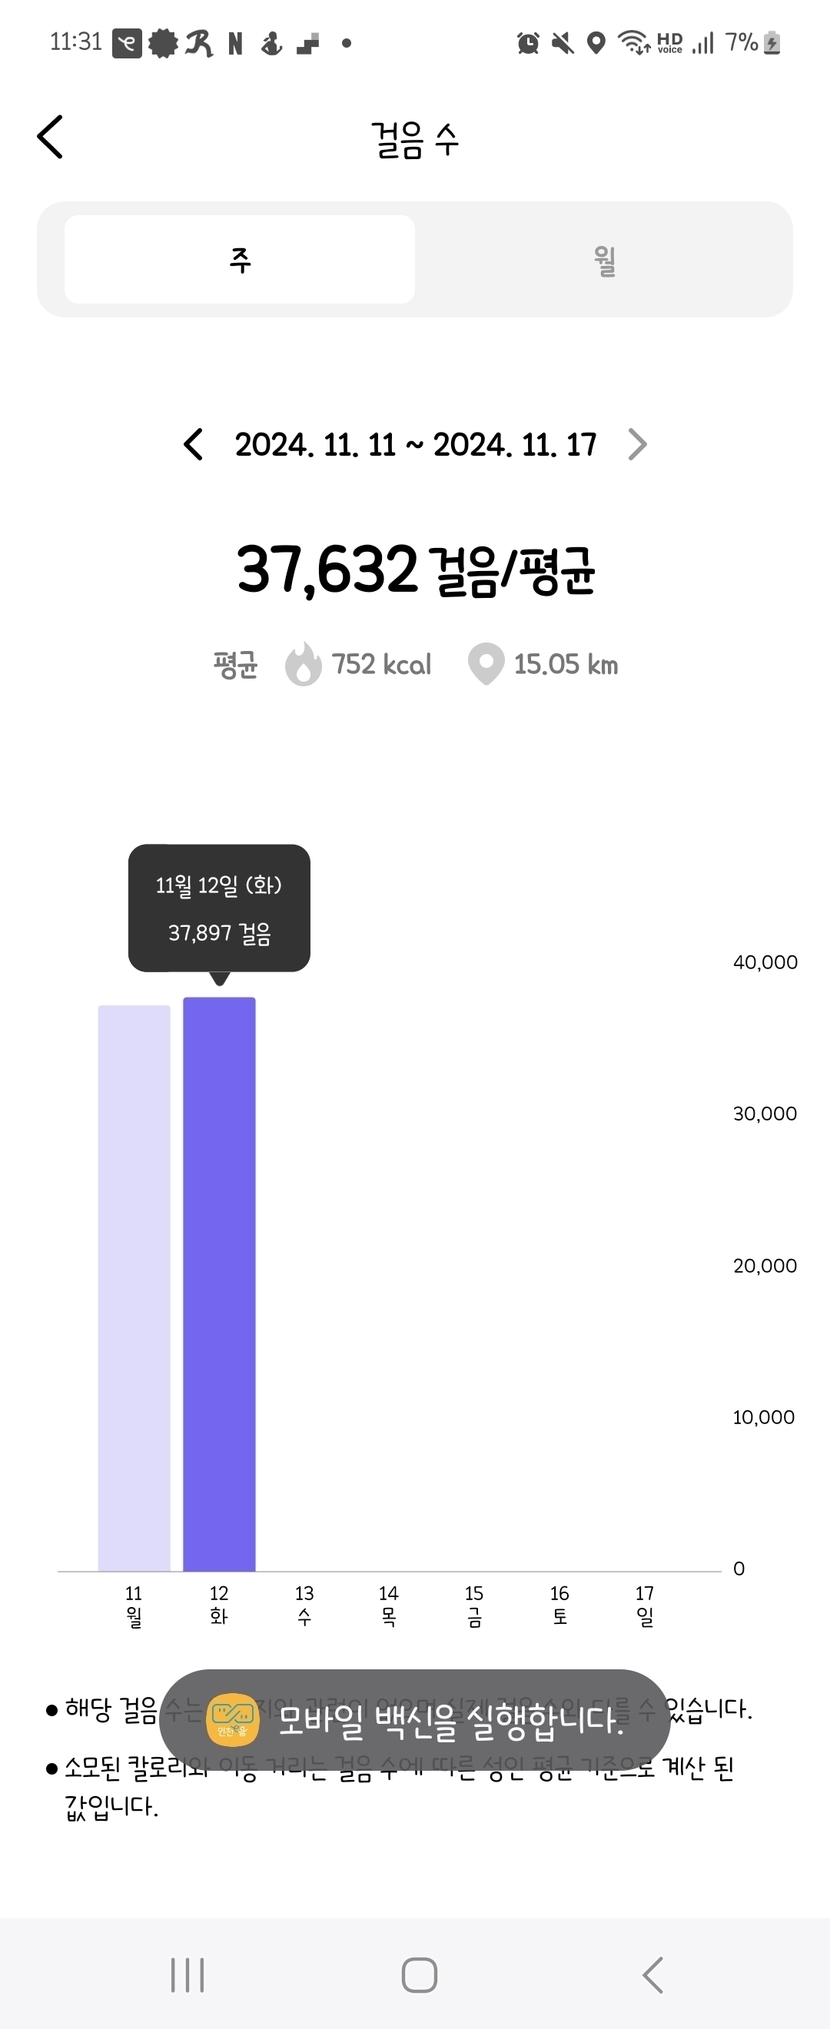The width and height of the screenshot is (830, 2029).
Task: Tap the 11월 12일 step count tooltip
Action: [x=219, y=908]
